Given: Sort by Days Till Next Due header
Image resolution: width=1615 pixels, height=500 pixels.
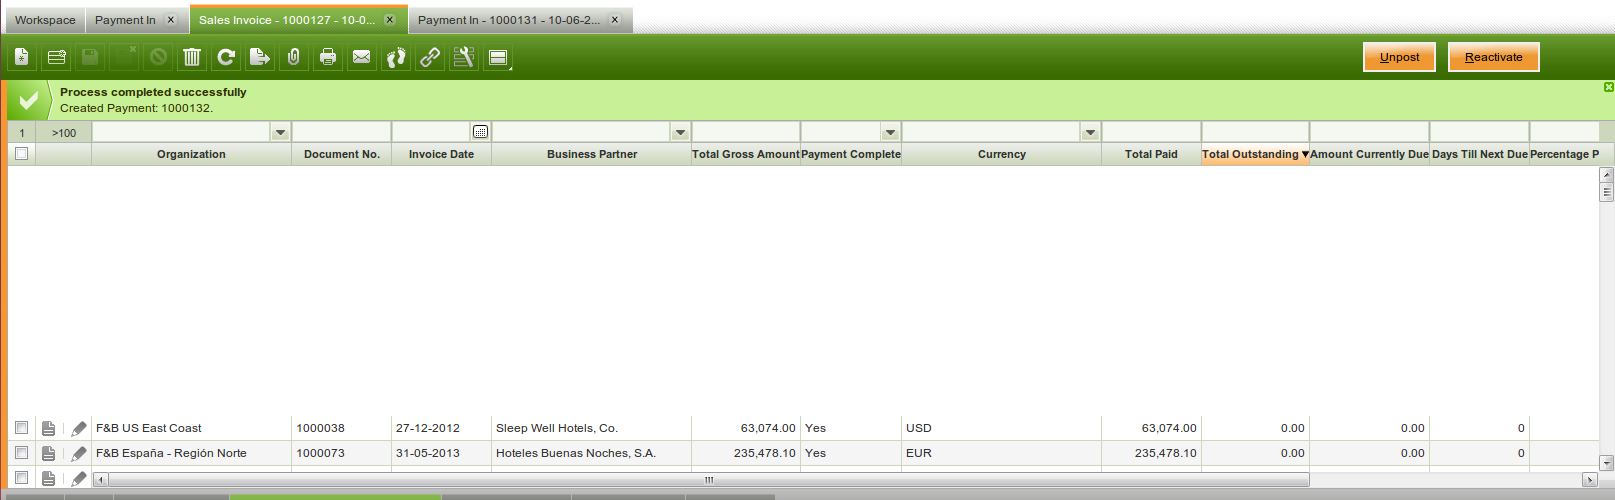Looking at the screenshot, I should (x=1480, y=154).
